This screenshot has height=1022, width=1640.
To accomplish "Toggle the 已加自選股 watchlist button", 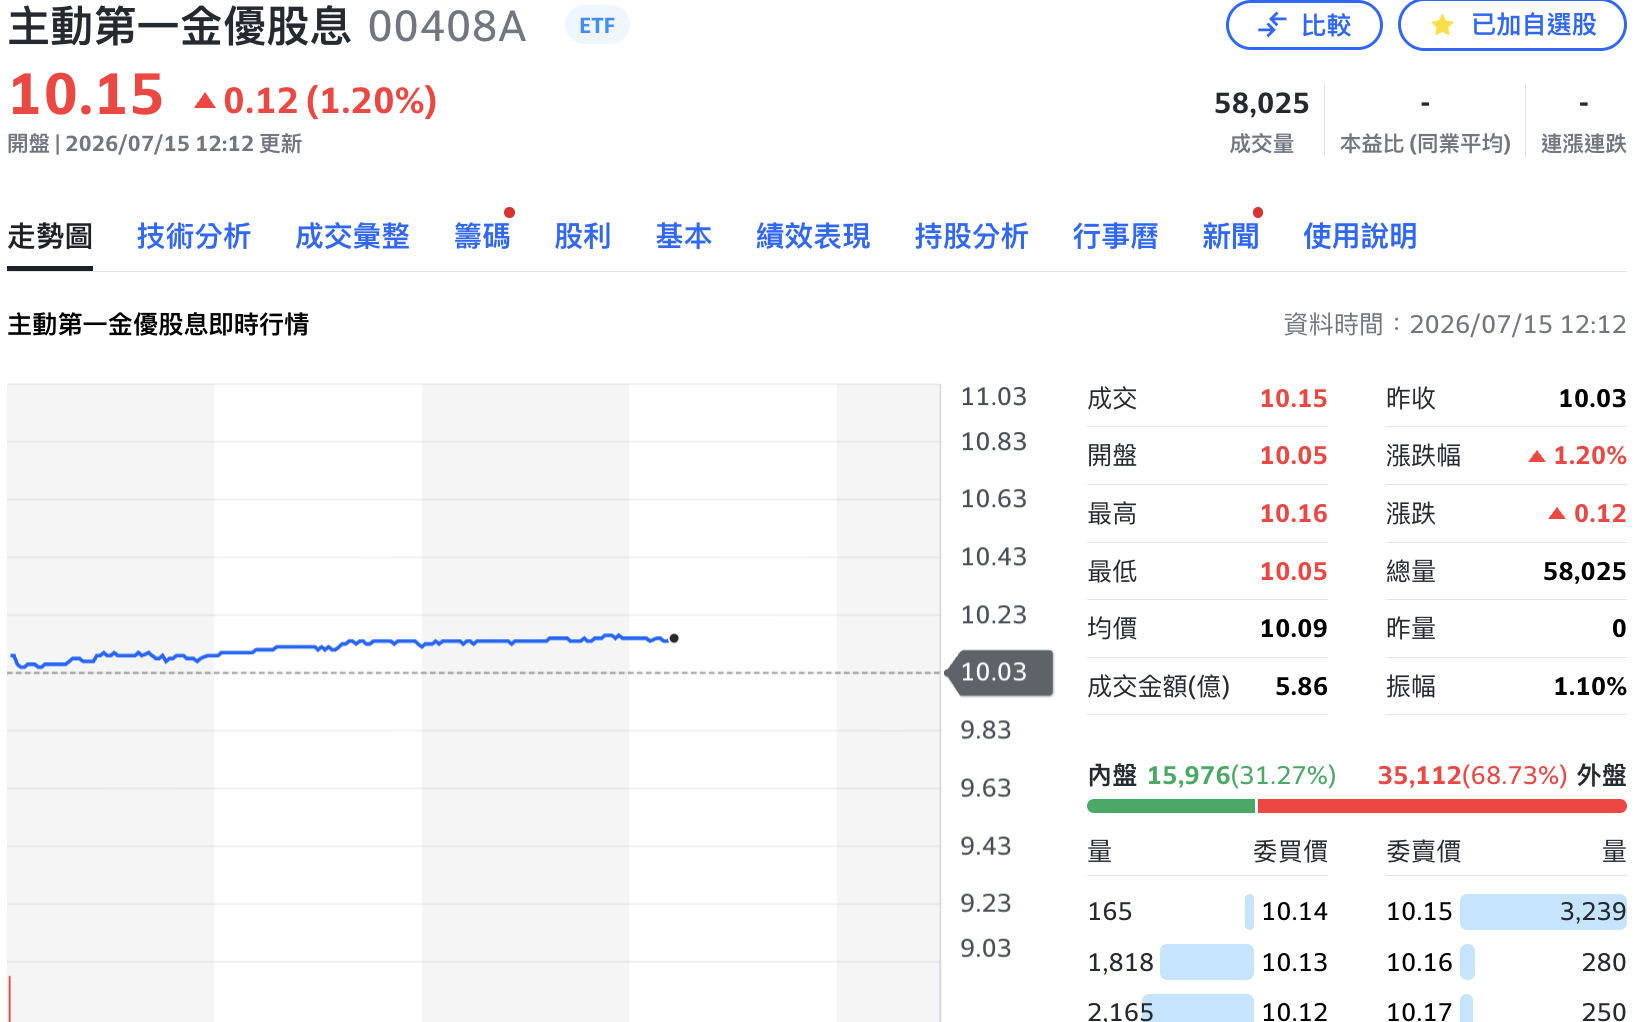I will (1512, 25).
